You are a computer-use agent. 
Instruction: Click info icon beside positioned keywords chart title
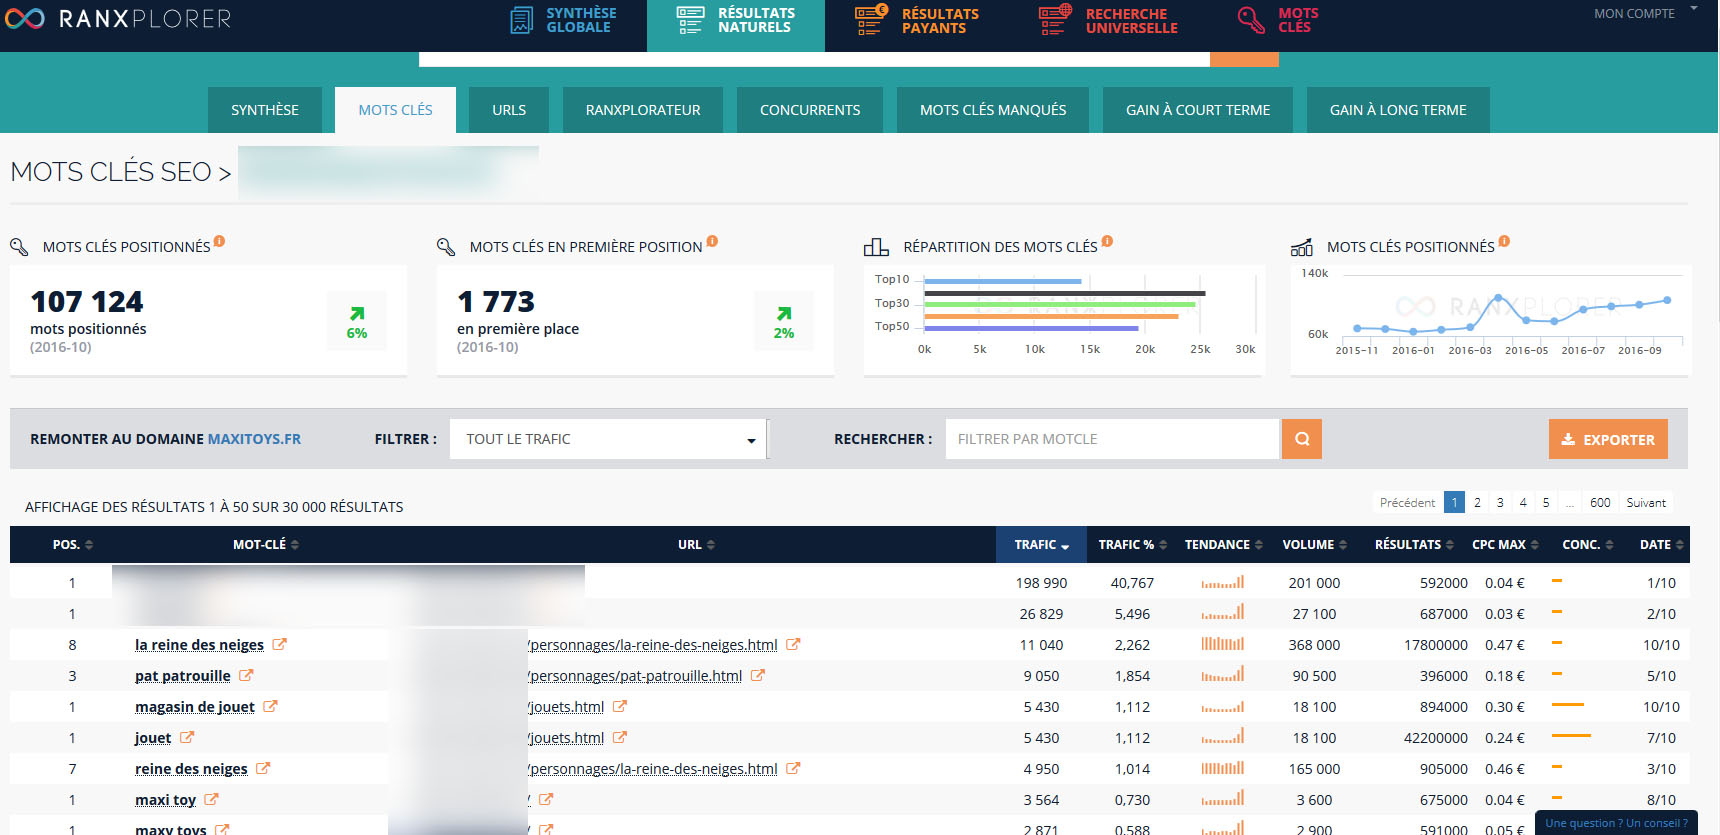click(1504, 241)
